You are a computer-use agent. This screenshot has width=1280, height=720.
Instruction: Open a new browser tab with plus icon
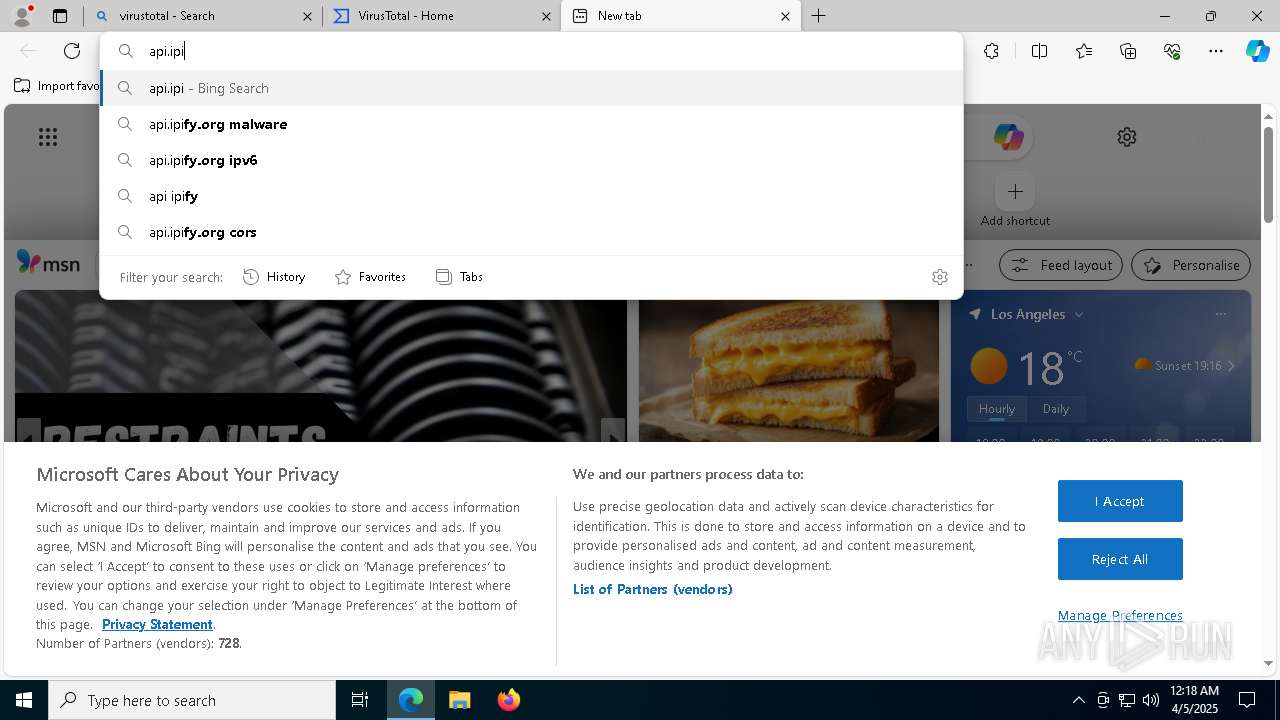[x=818, y=16]
